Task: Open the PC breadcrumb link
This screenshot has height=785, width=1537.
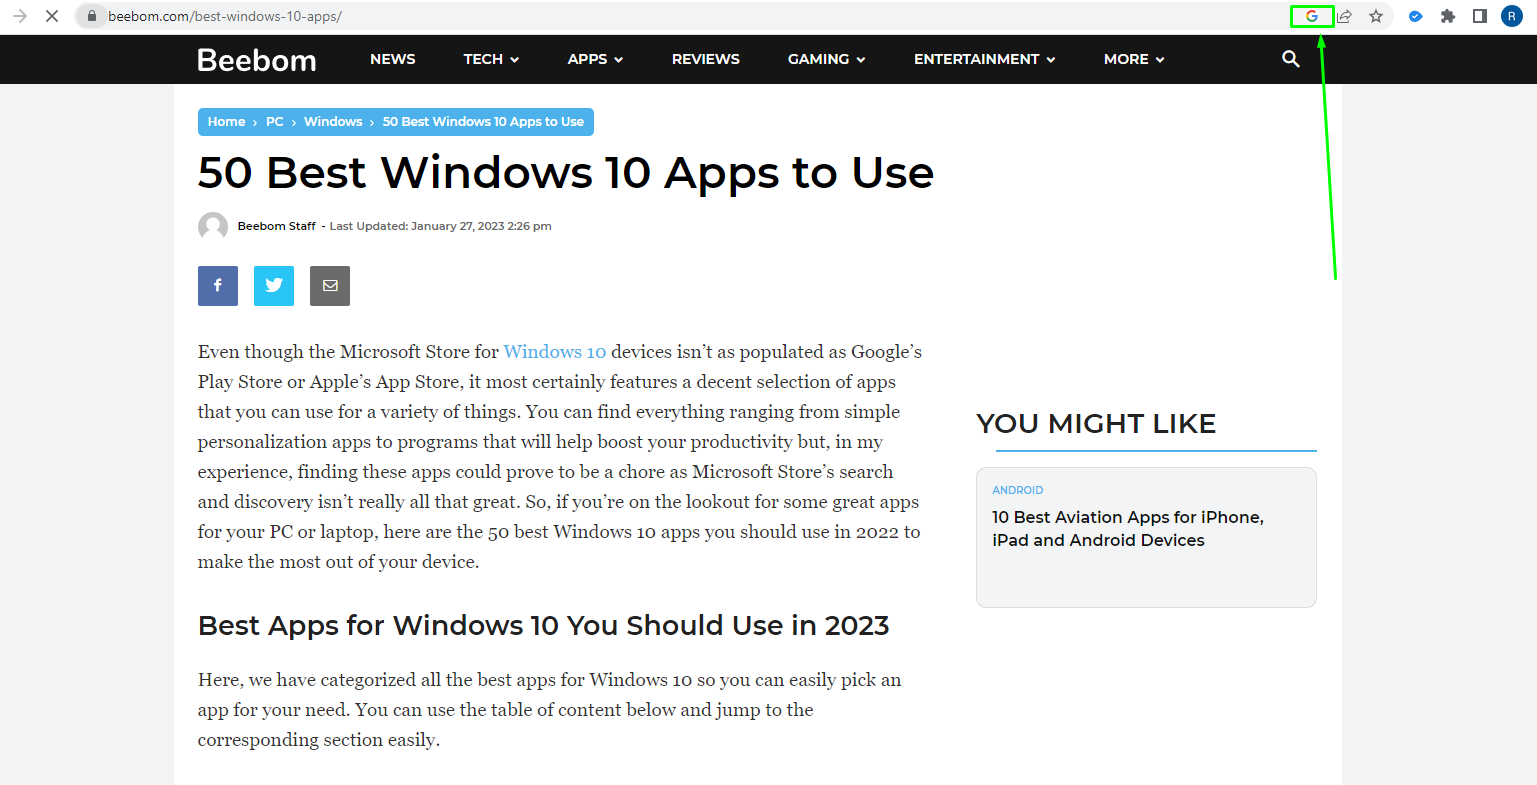Action: click(275, 122)
